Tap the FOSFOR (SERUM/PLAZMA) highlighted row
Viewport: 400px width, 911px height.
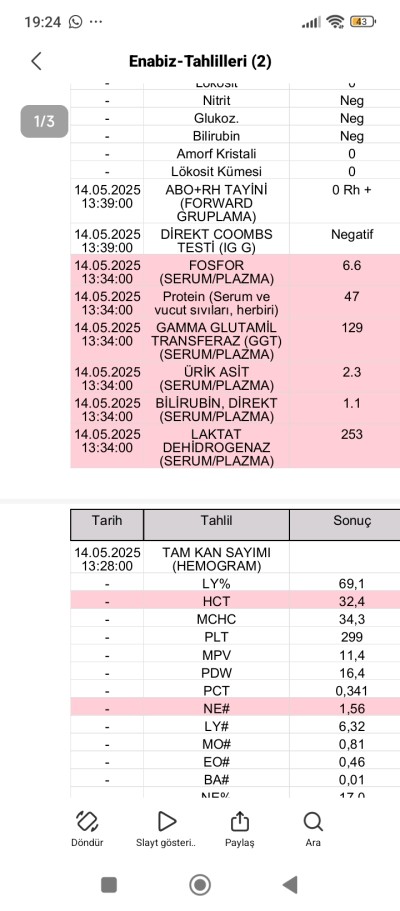[x=235, y=272]
